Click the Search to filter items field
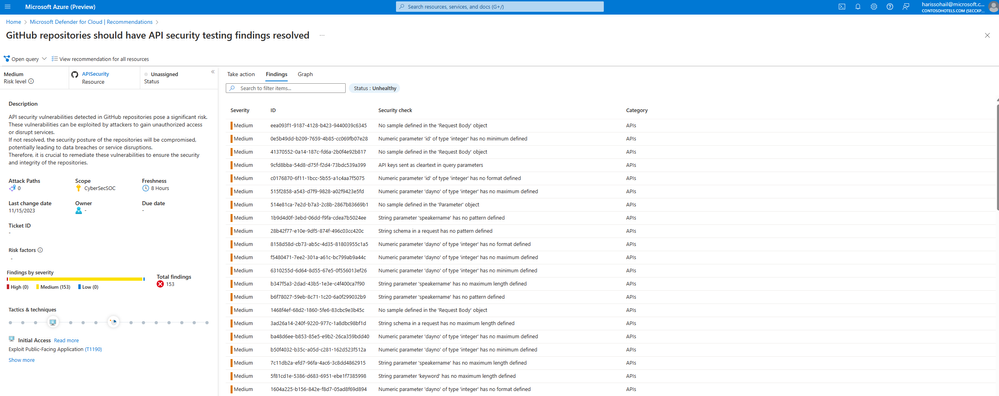Image resolution: width=999 pixels, height=396 pixels. (x=285, y=88)
